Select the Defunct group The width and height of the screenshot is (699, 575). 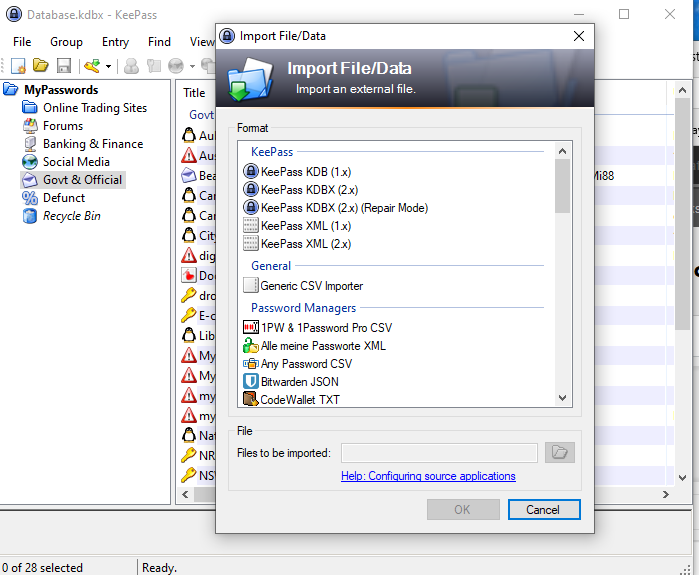click(64, 198)
